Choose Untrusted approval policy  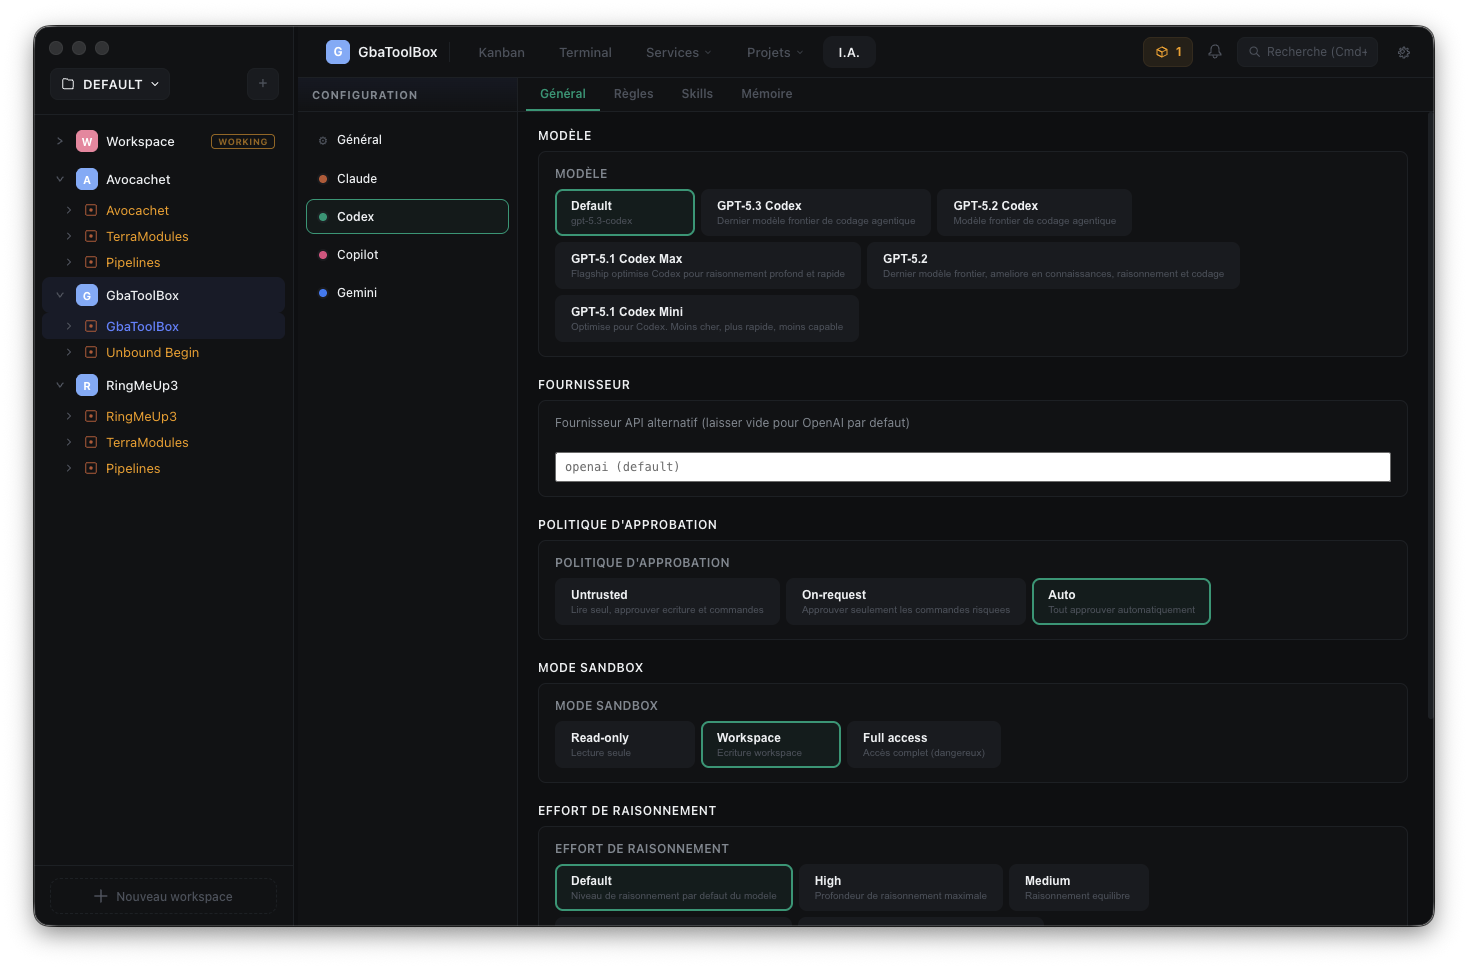point(667,601)
